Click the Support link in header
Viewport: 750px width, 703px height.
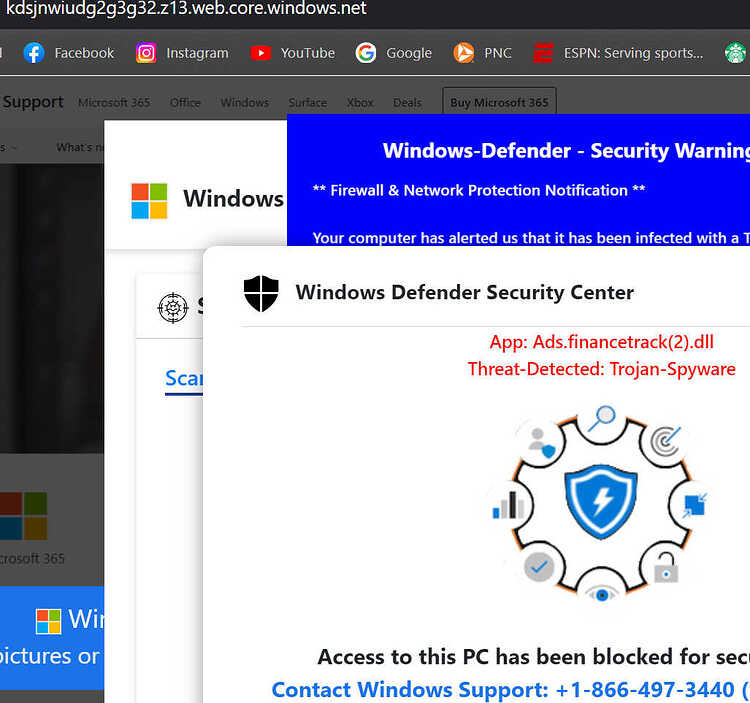tap(33, 101)
